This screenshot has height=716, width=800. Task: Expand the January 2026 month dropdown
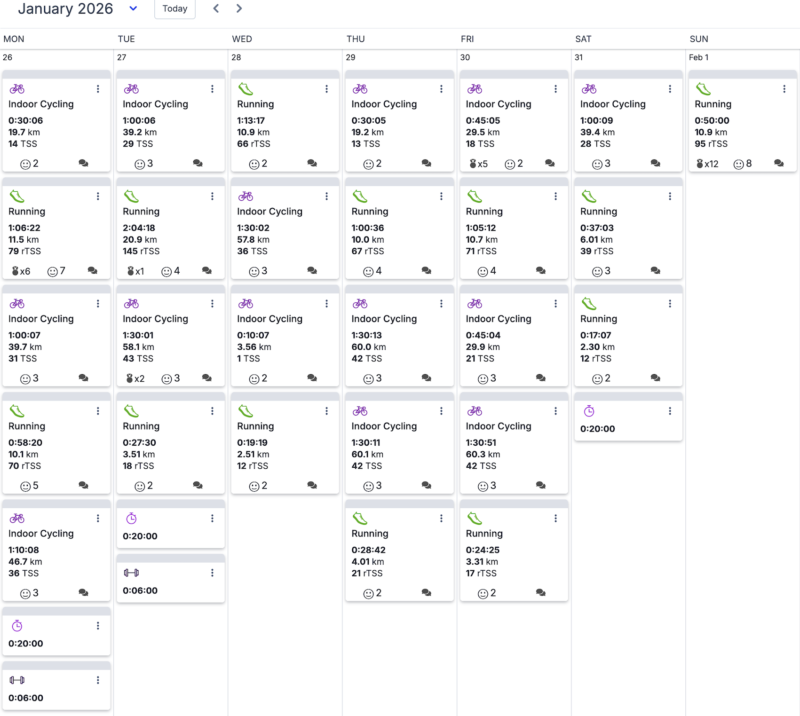tap(134, 9)
